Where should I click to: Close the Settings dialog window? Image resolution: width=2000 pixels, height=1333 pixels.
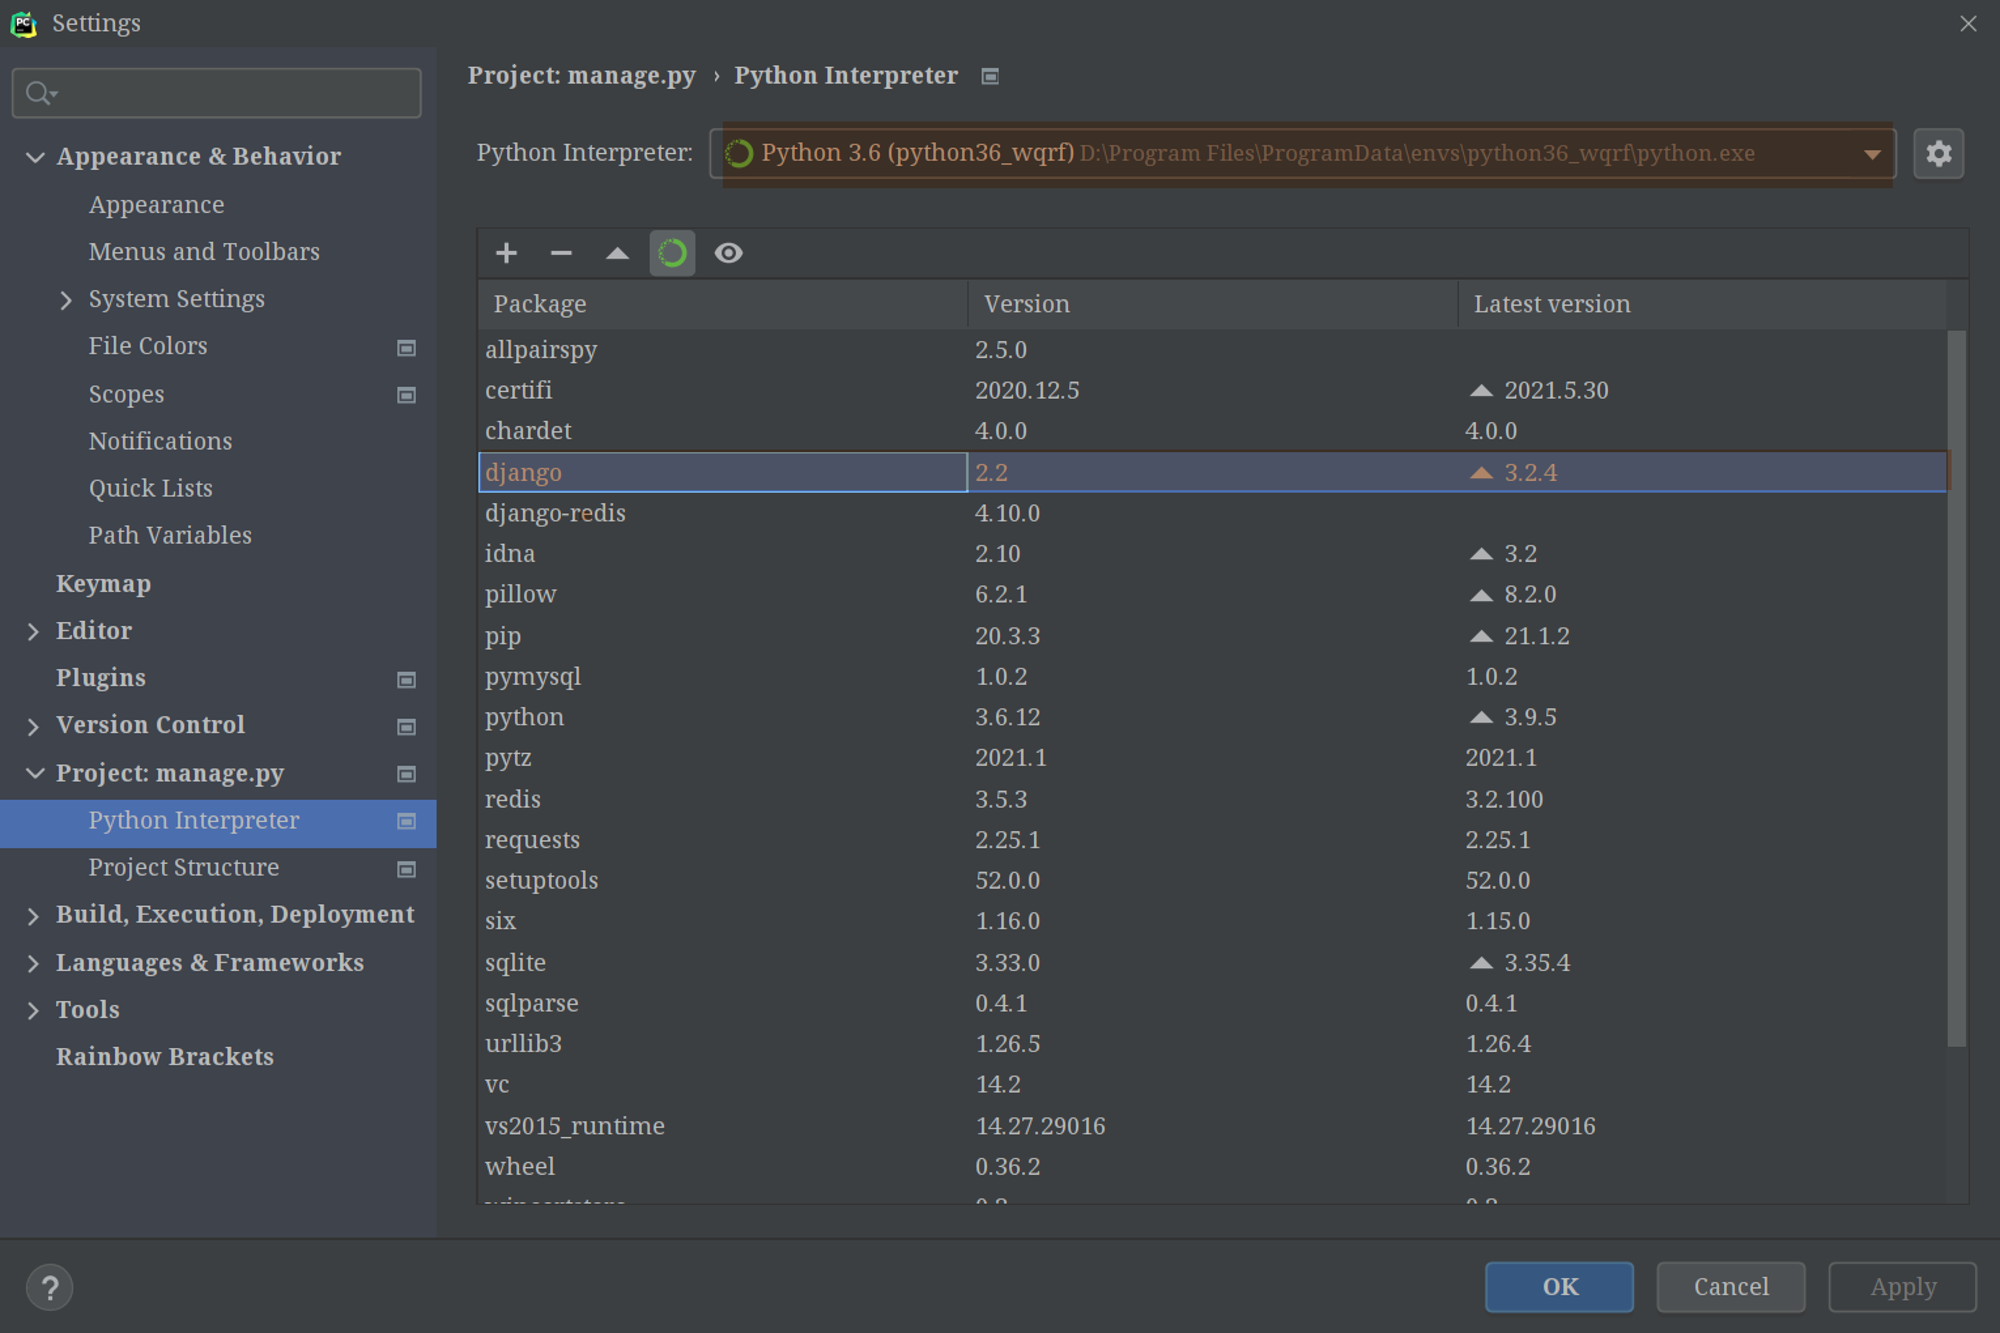(x=1968, y=23)
